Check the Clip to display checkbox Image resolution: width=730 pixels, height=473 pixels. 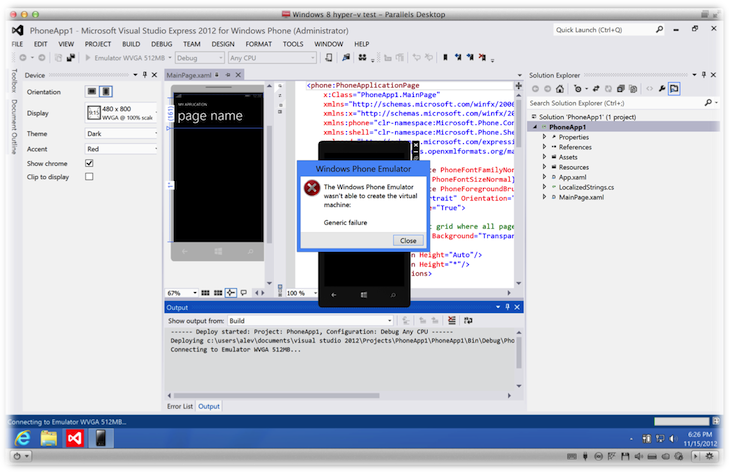tap(89, 177)
